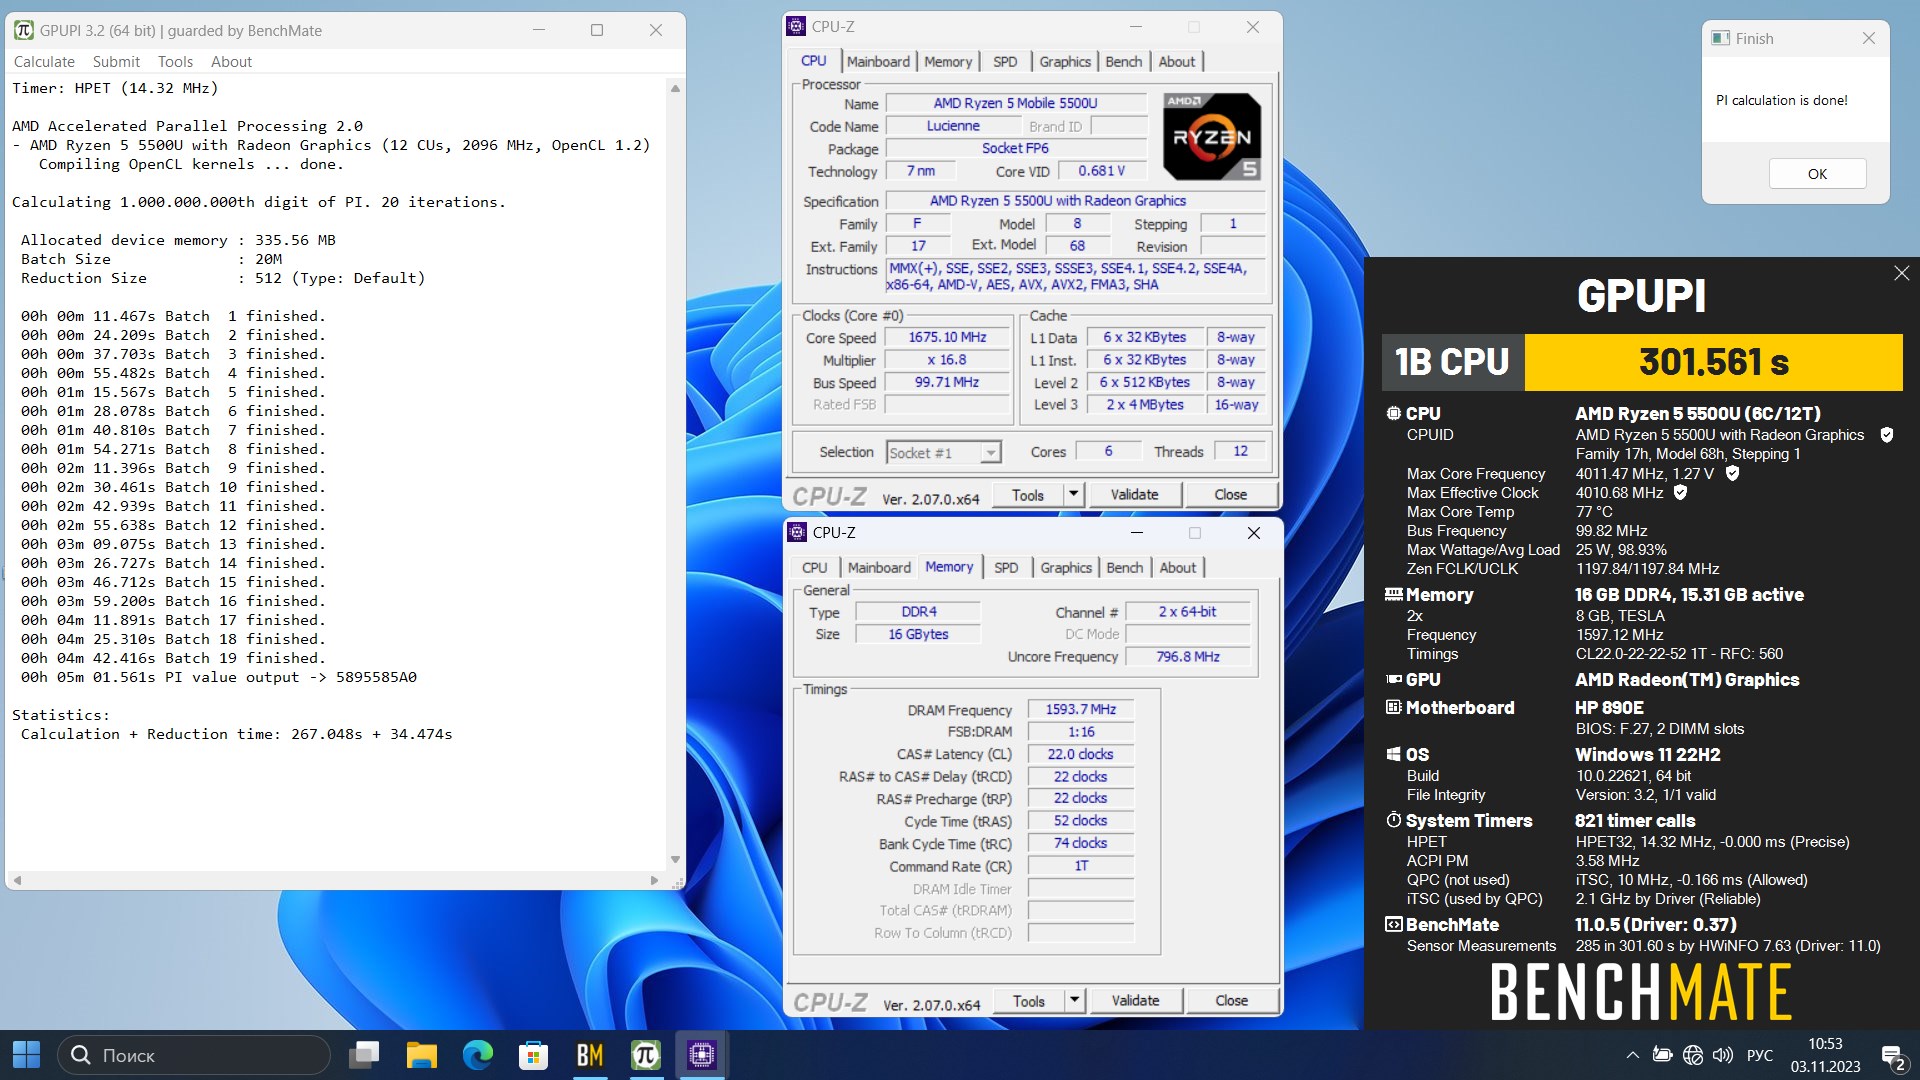The image size is (1920, 1080).
Task: Click Close button in lower CPU-Z window
Action: (1231, 1000)
